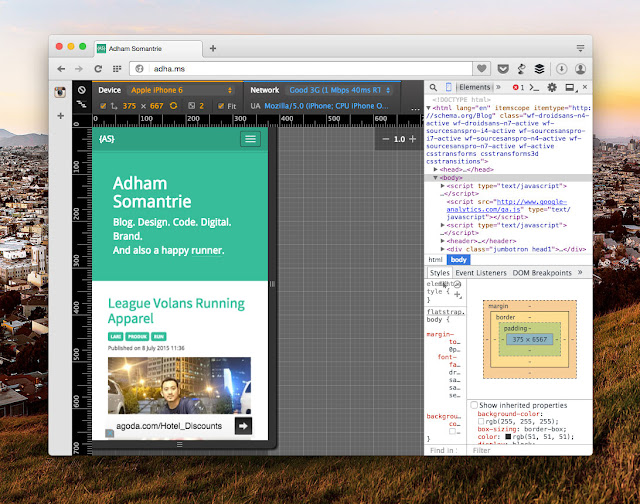Expand the header element node
The height and width of the screenshot is (504, 640).
coord(442,241)
